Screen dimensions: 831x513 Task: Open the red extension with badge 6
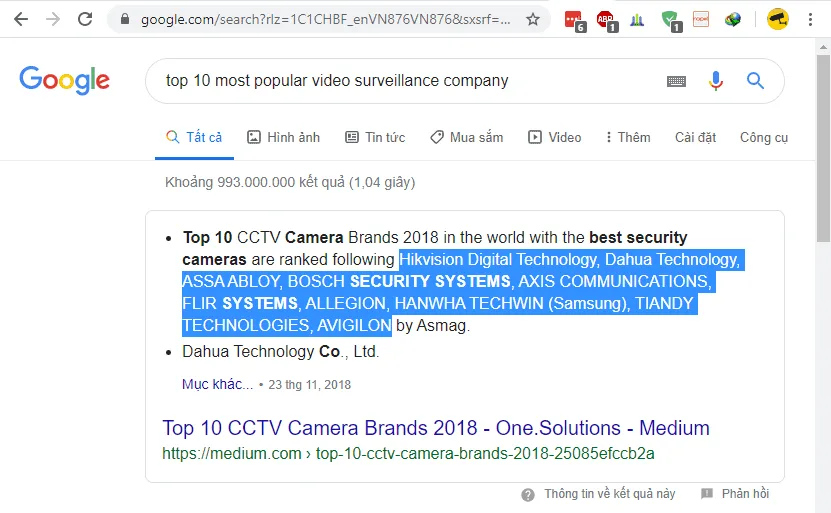click(574, 21)
